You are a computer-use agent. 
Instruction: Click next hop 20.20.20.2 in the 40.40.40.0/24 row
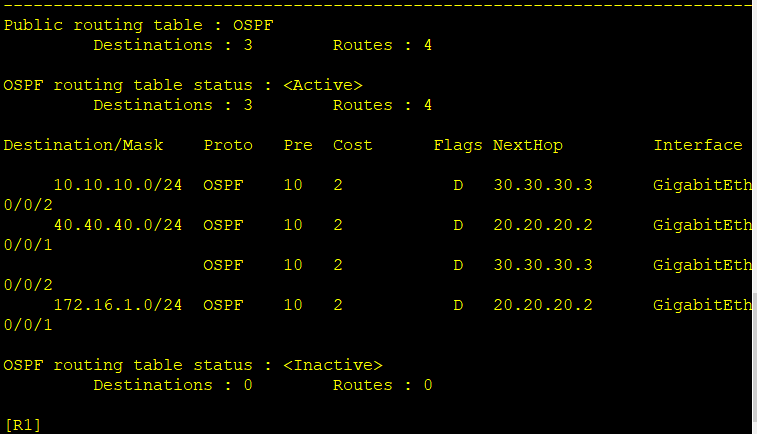click(542, 225)
